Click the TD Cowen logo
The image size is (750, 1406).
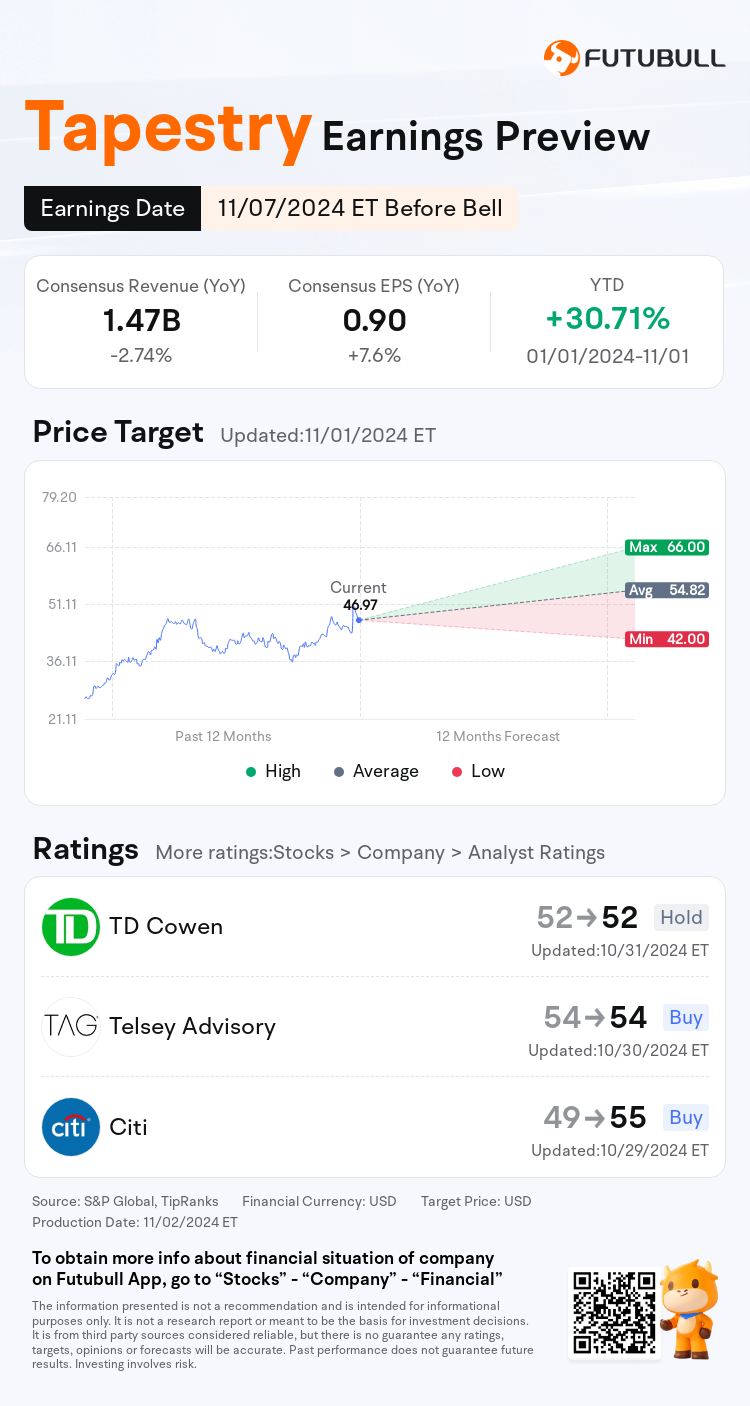71,927
